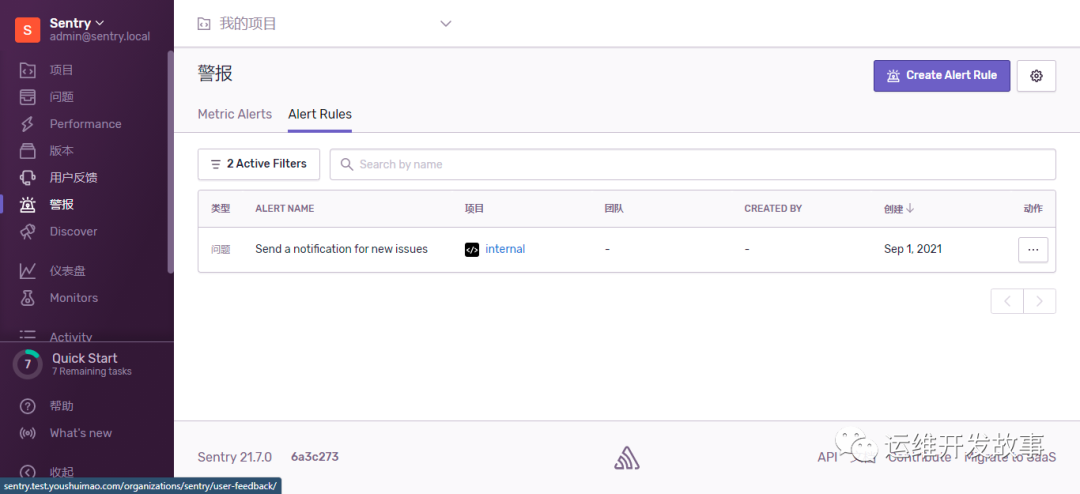Open the Dashboards chart icon
Viewport: 1080px width, 494px height.
[x=28, y=271]
